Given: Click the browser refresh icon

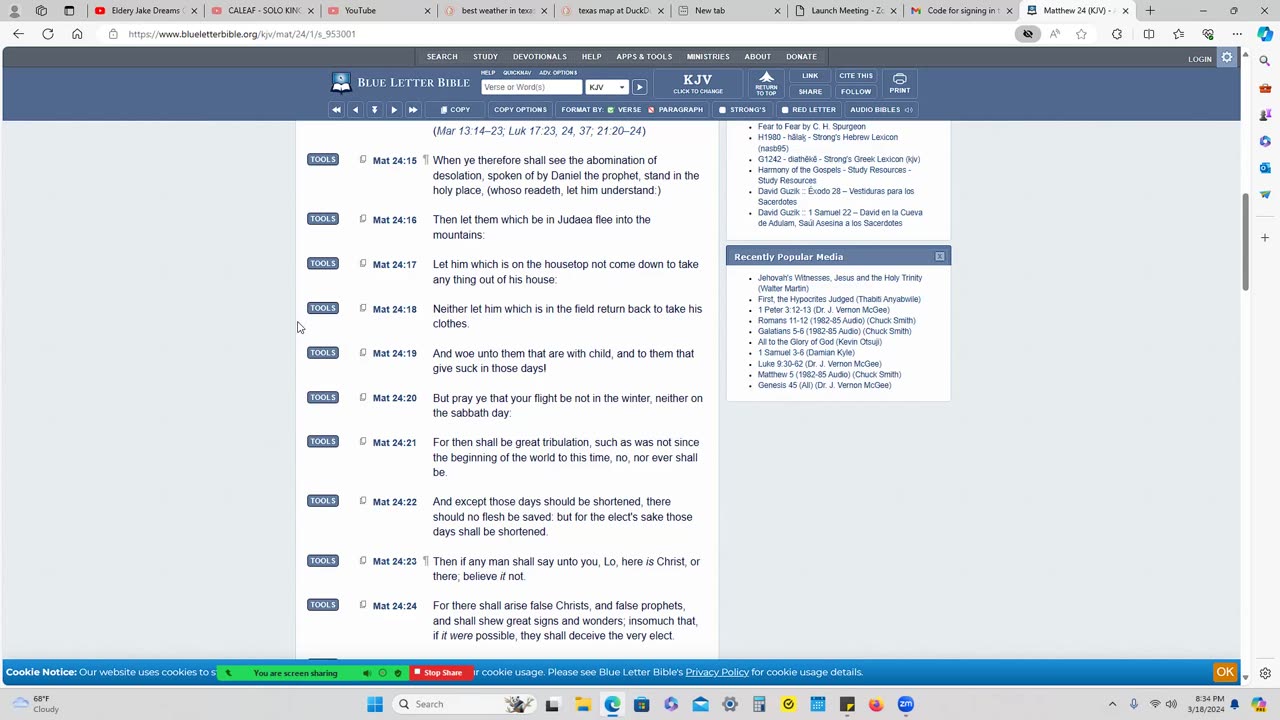Looking at the screenshot, I should (47, 34).
